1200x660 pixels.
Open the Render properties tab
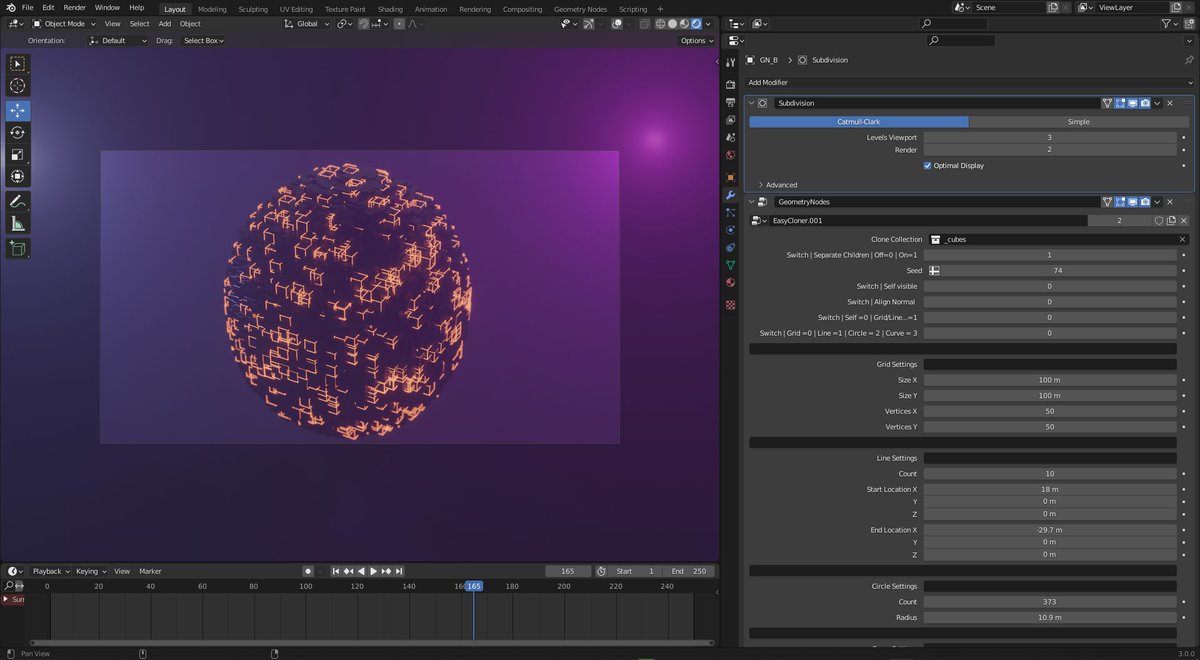coord(731,85)
